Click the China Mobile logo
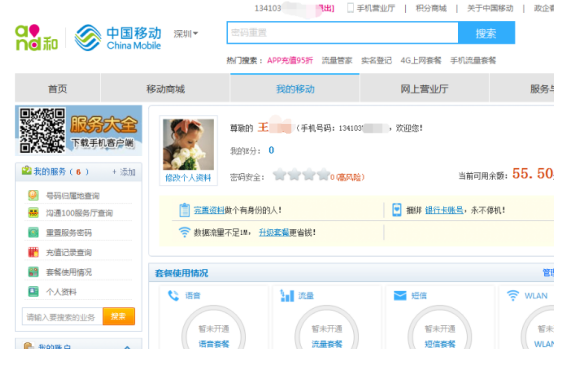Screen dimensions: 570x381 [118, 38]
